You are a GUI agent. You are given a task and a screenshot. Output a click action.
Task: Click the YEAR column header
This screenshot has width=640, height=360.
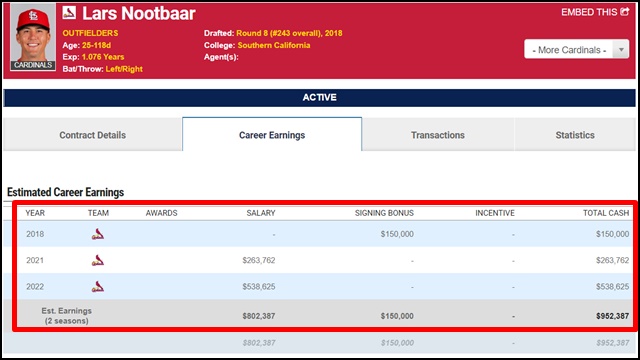coord(35,213)
